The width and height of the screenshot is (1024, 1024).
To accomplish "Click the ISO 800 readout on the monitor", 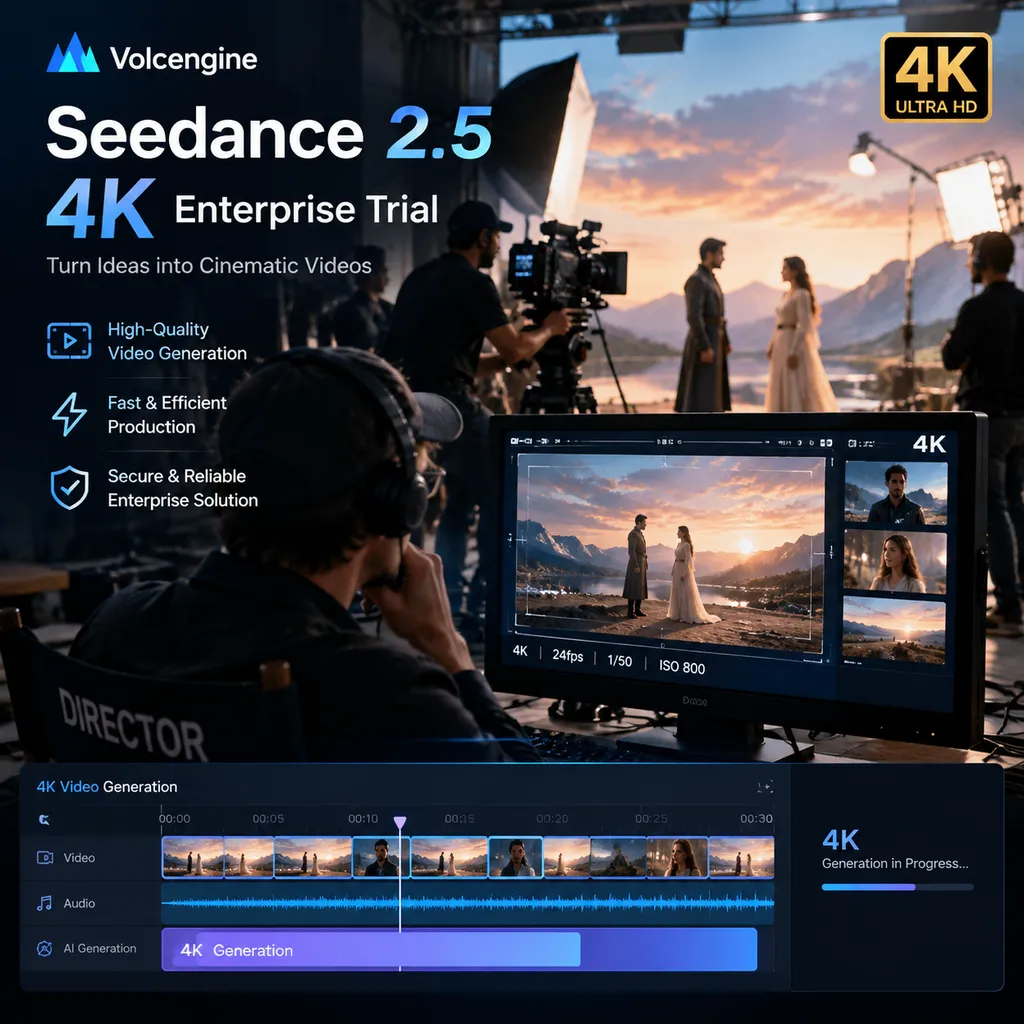I will point(682,667).
